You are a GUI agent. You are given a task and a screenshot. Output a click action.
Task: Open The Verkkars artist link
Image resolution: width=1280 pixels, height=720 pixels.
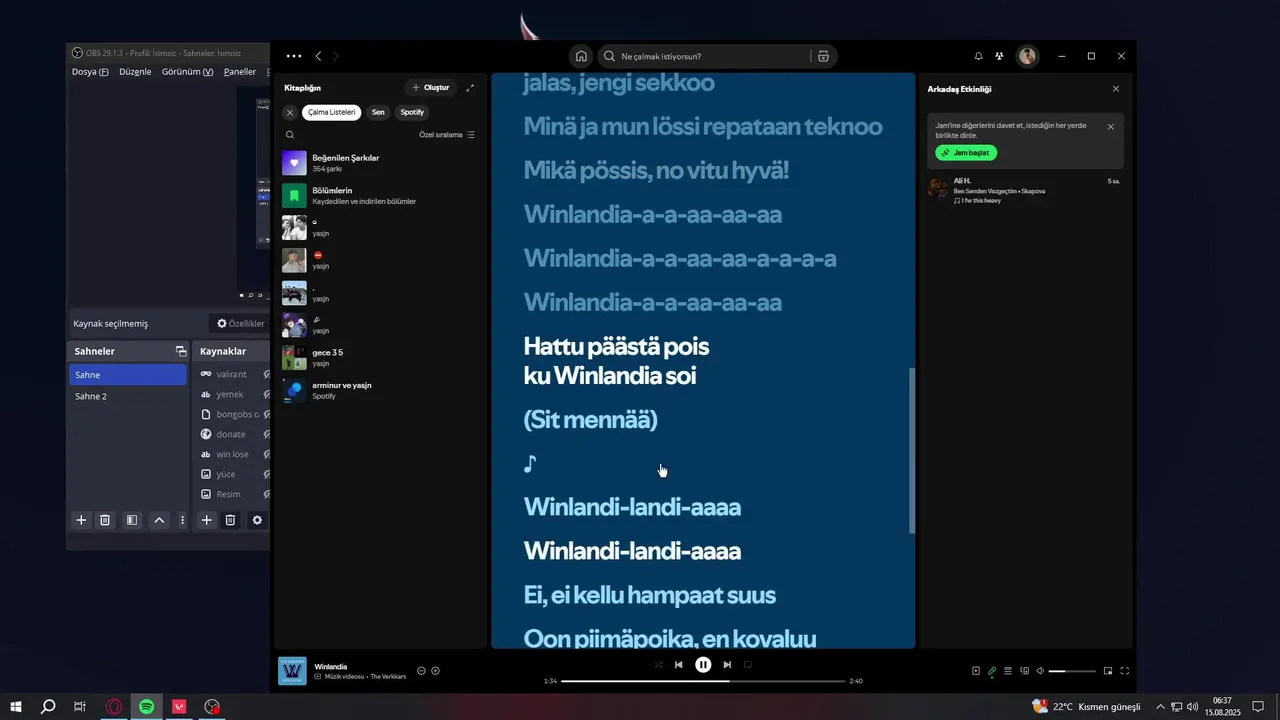coord(388,677)
